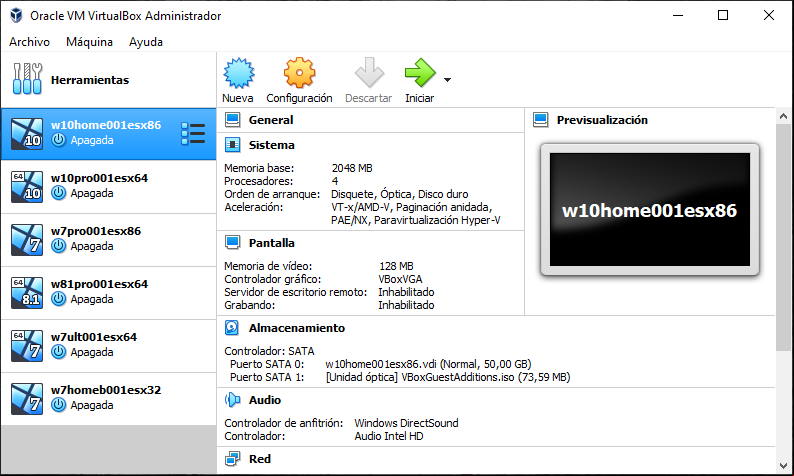Click the Nueva starburst toolbar icon
The height and width of the screenshot is (476, 794).
239,73
